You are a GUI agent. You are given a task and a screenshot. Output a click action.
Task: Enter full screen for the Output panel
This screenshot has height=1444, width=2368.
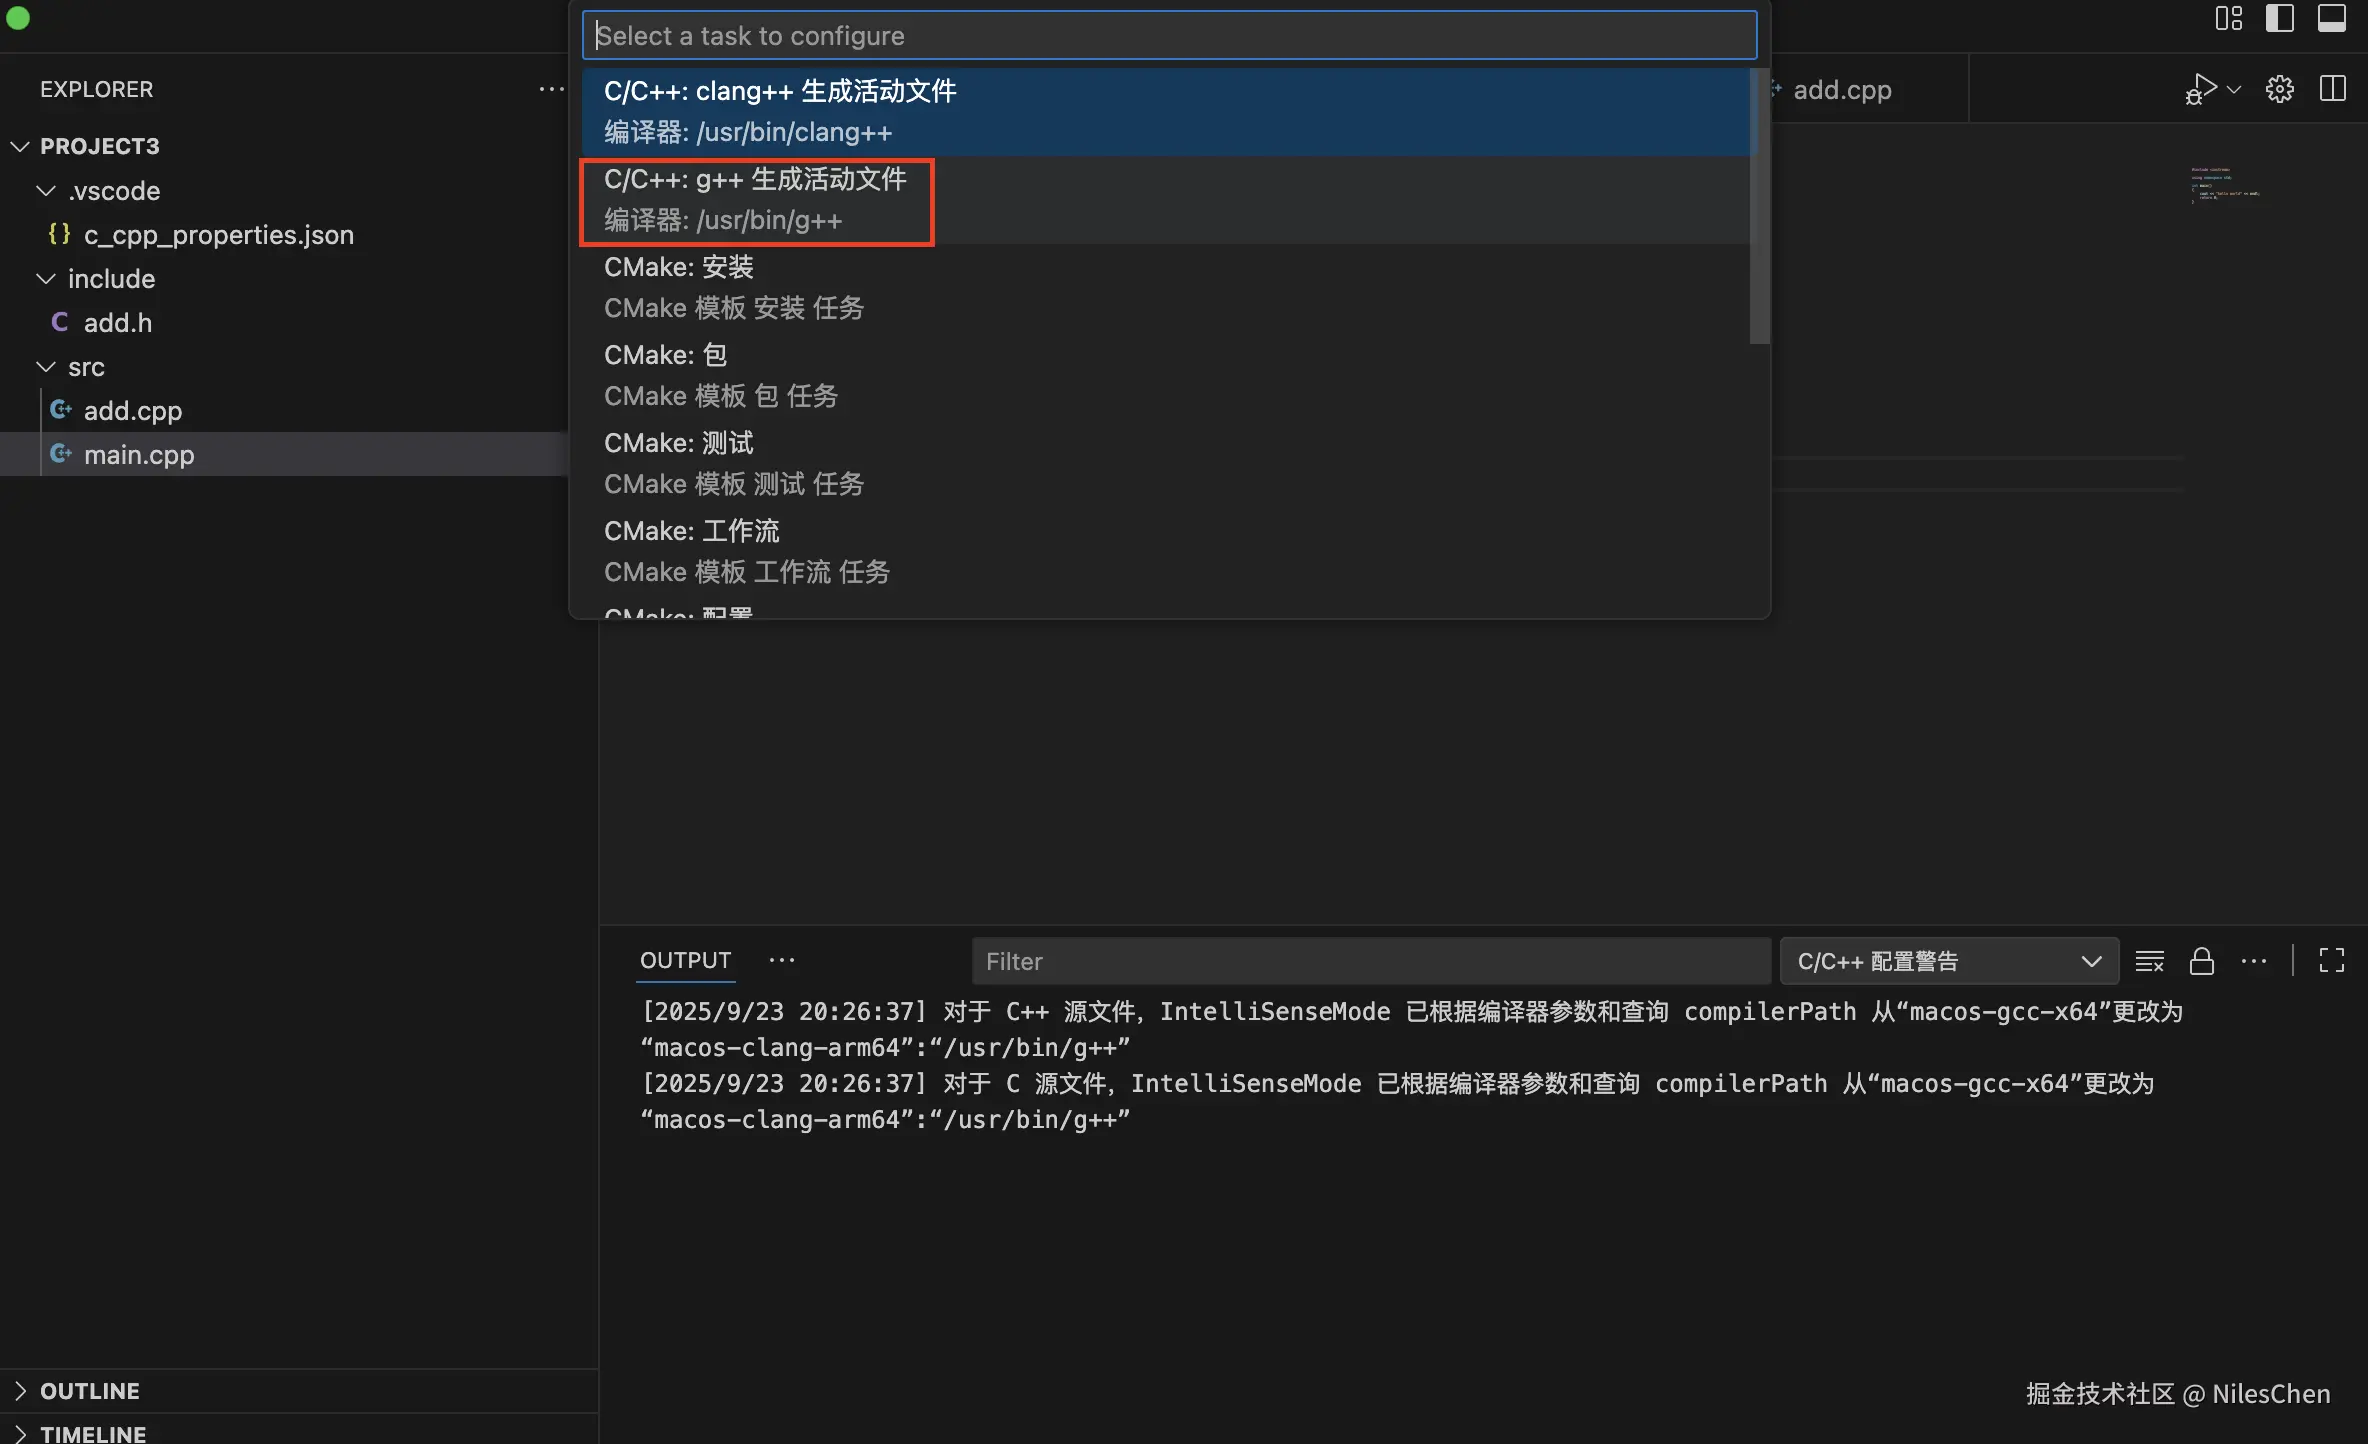[2331, 960]
